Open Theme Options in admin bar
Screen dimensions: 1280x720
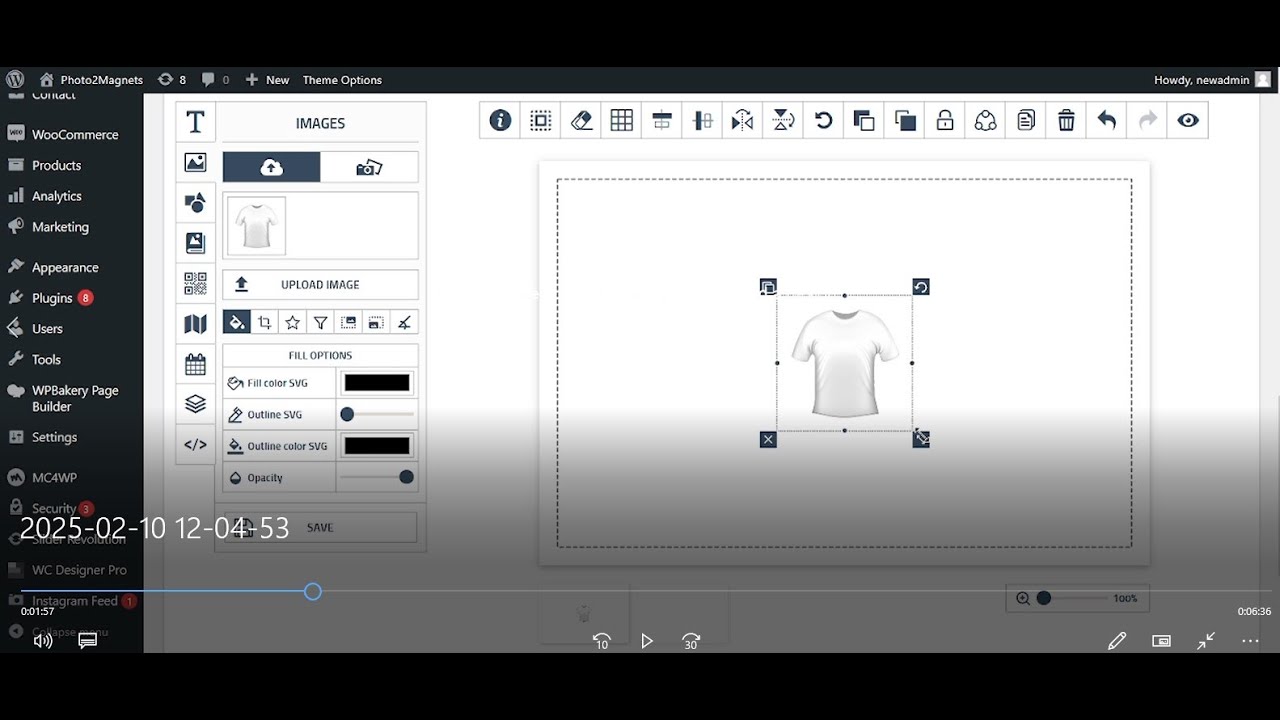click(342, 80)
